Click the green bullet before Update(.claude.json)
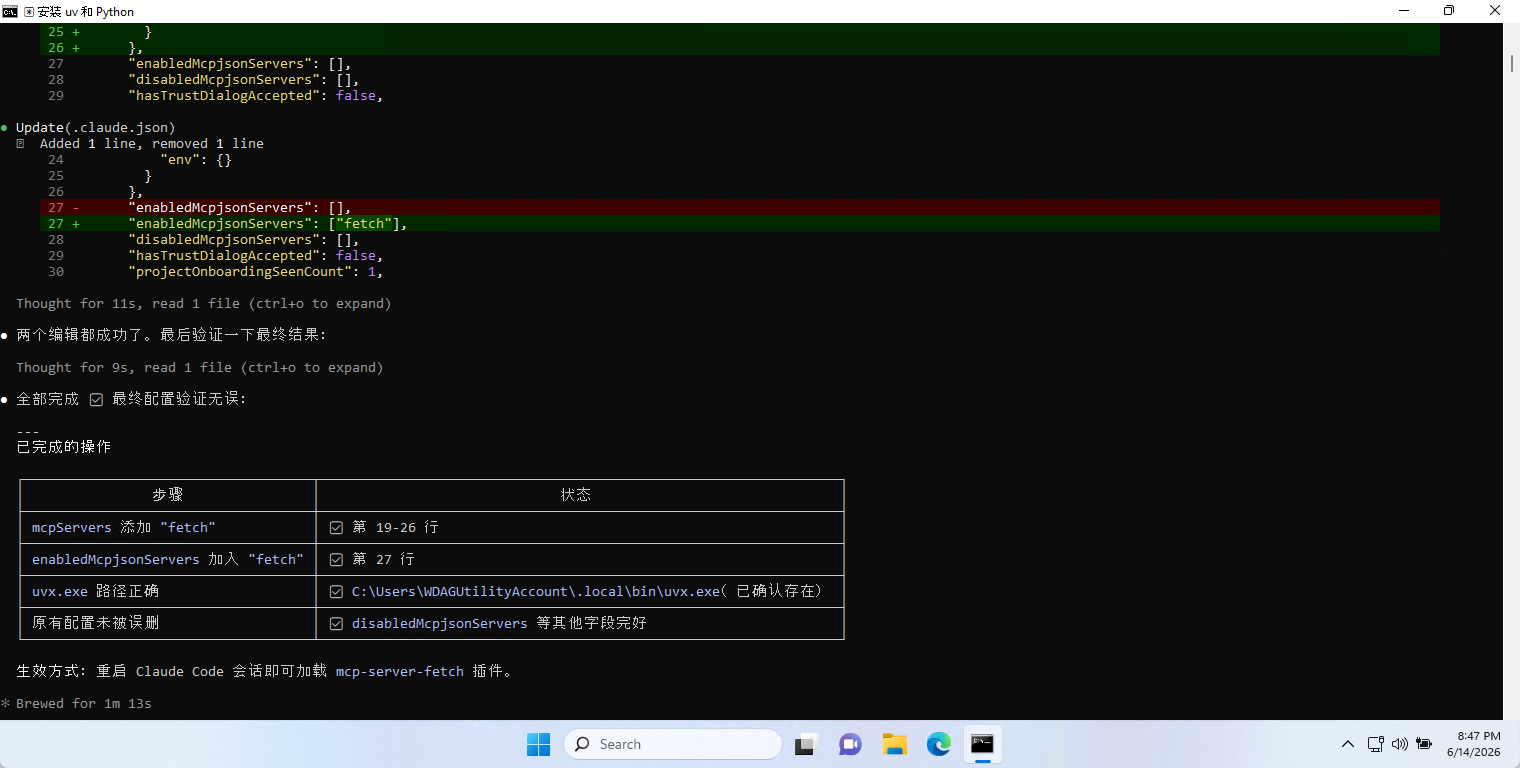Screen dimensions: 1520x768 click(x=4, y=127)
